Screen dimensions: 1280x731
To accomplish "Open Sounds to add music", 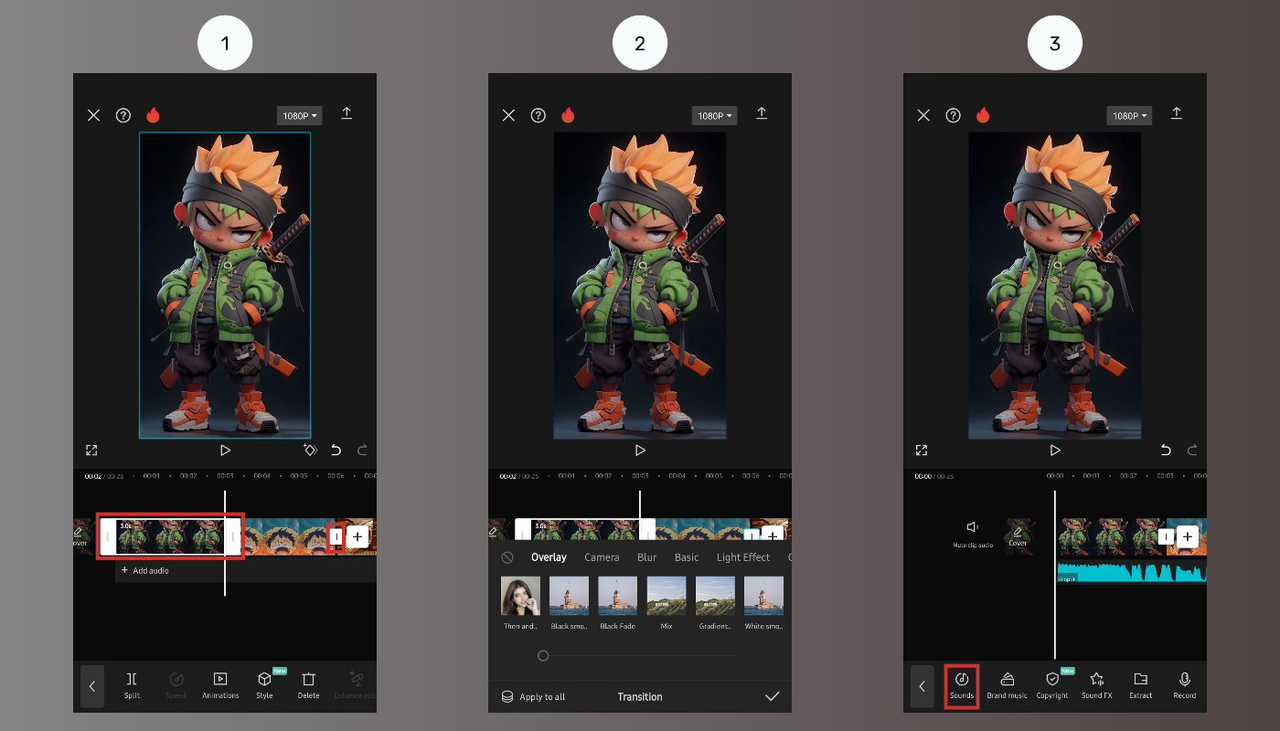I will click(x=961, y=686).
